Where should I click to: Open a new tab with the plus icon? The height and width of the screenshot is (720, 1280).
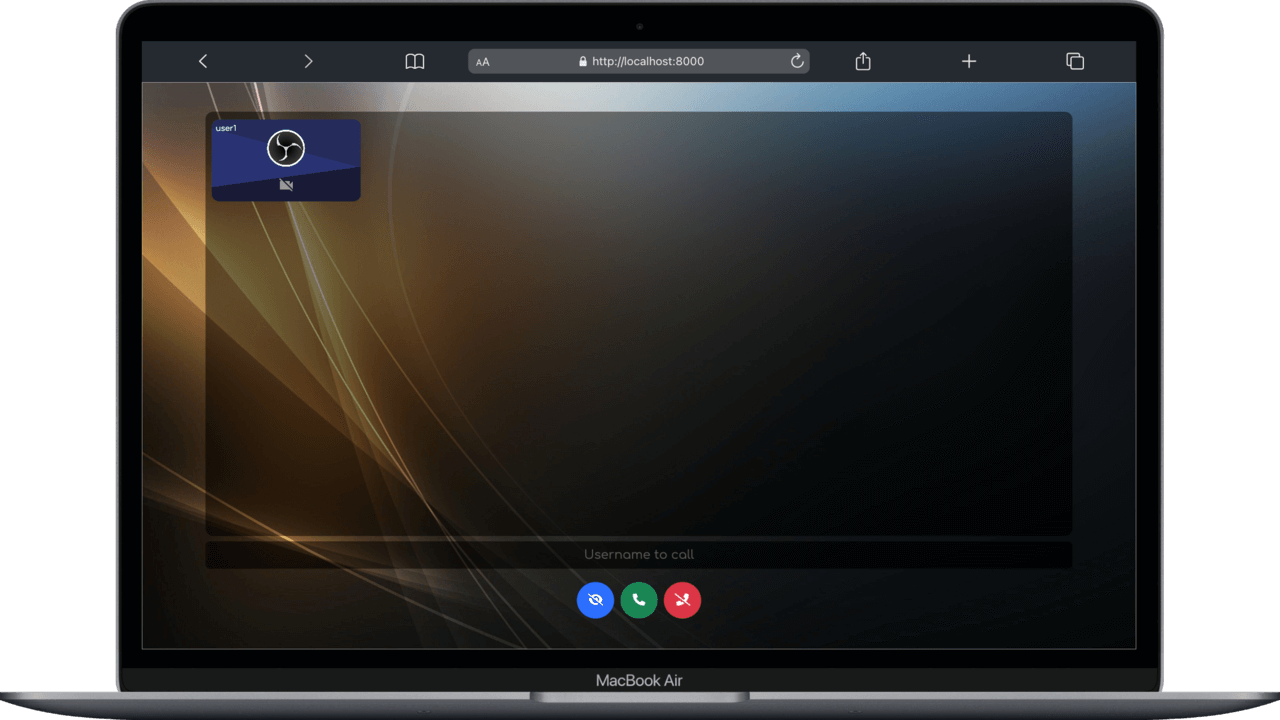[x=968, y=62]
